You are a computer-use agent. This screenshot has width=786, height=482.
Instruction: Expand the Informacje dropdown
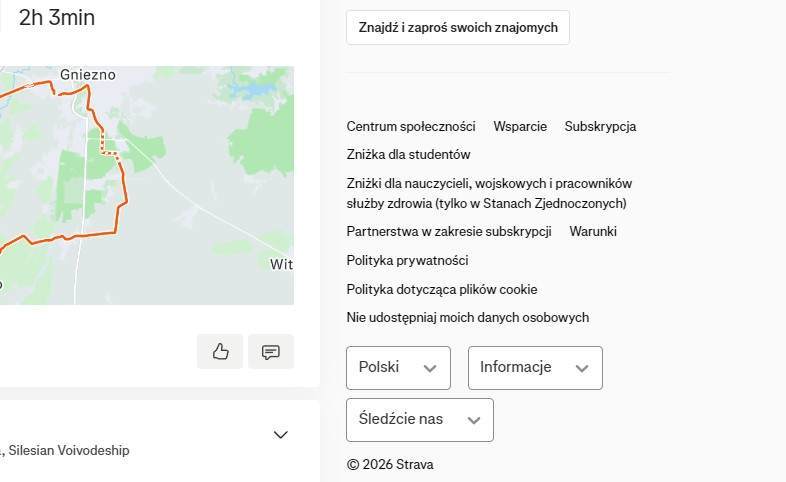(535, 368)
